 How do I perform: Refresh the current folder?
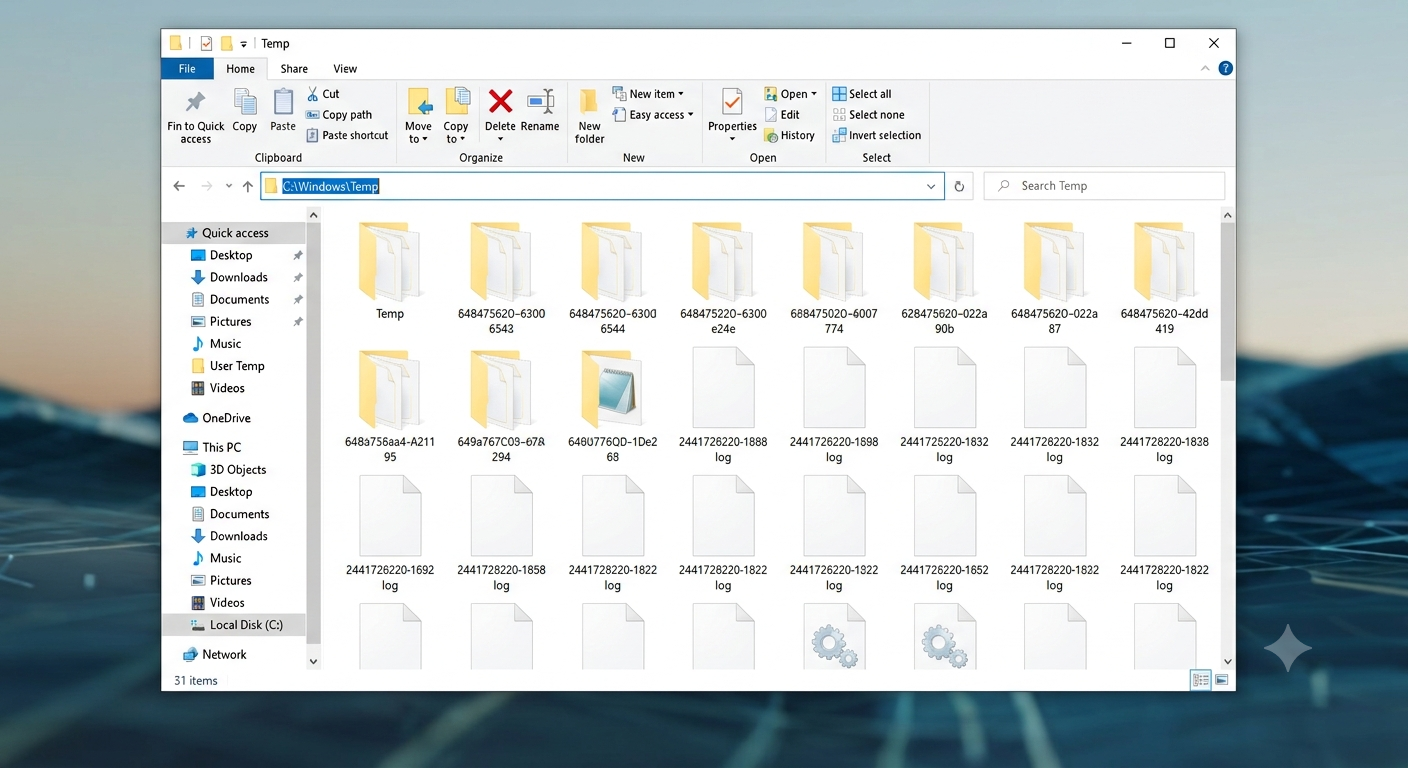click(959, 186)
